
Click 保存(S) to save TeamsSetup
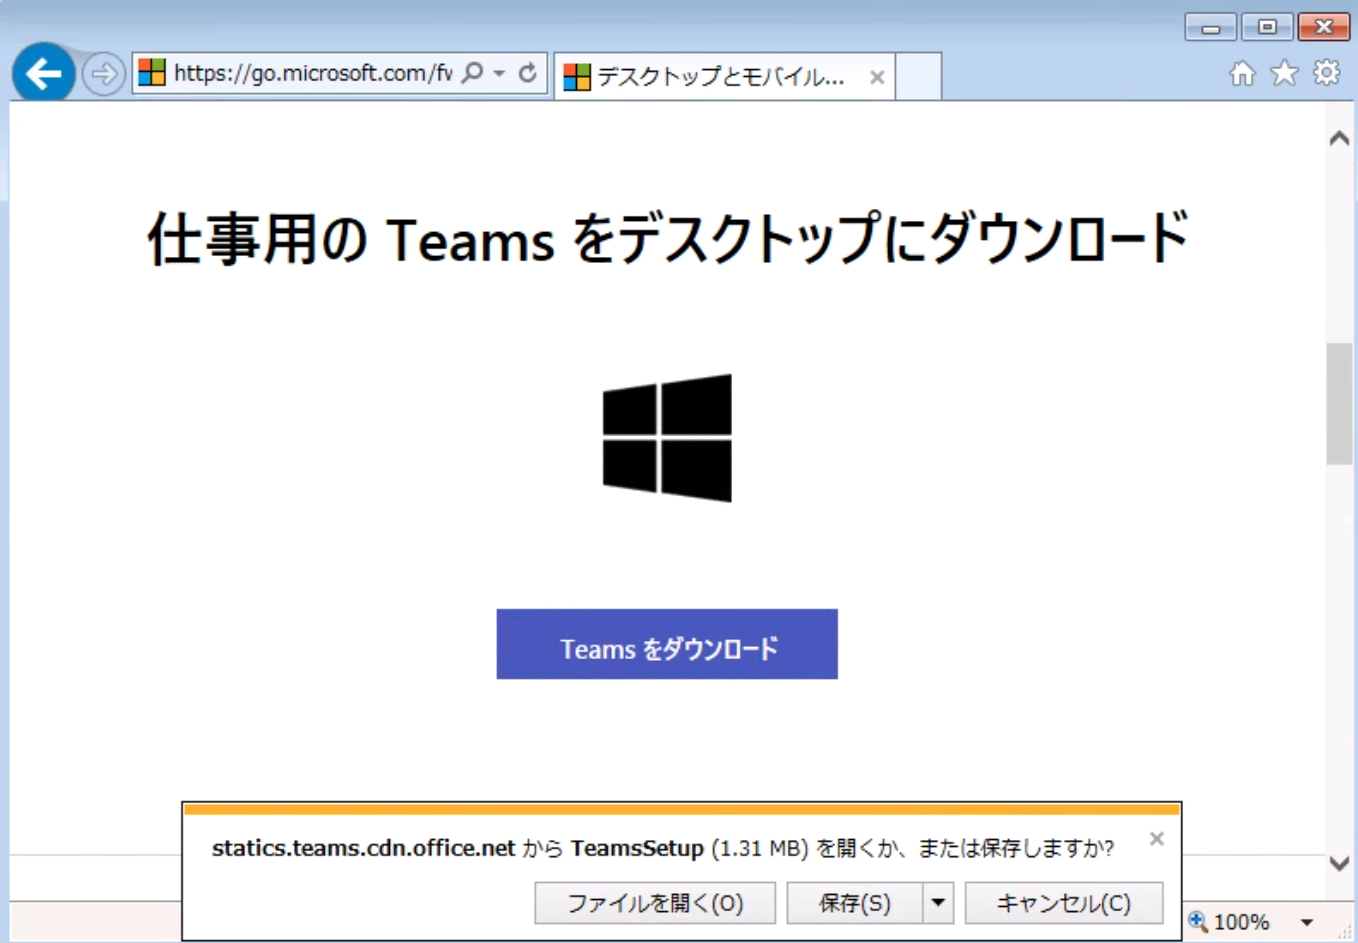[855, 903]
